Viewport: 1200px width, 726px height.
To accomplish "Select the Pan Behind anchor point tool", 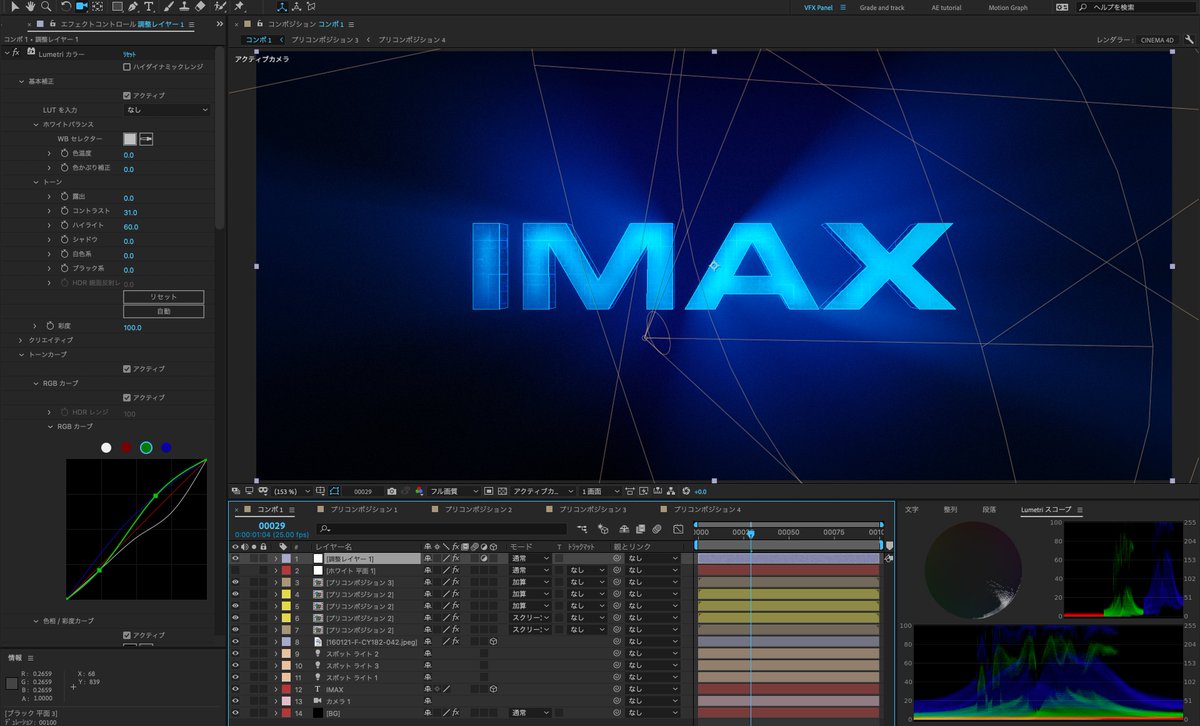I will tap(100, 7).
